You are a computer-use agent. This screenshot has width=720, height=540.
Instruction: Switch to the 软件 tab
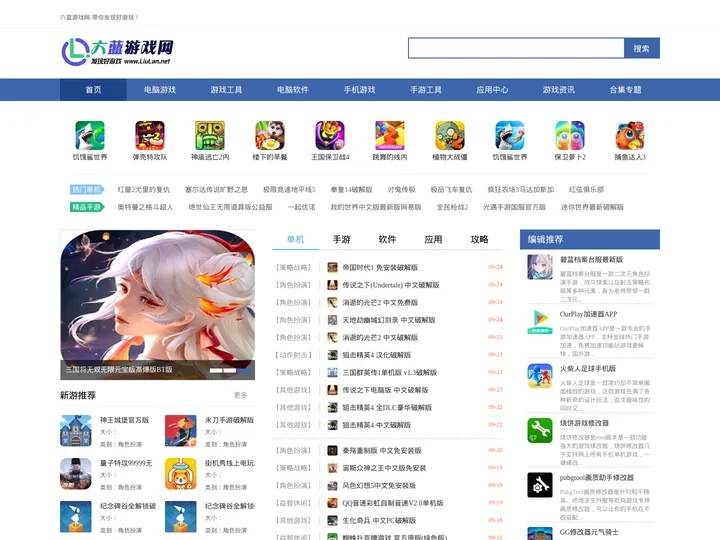(x=387, y=239)
